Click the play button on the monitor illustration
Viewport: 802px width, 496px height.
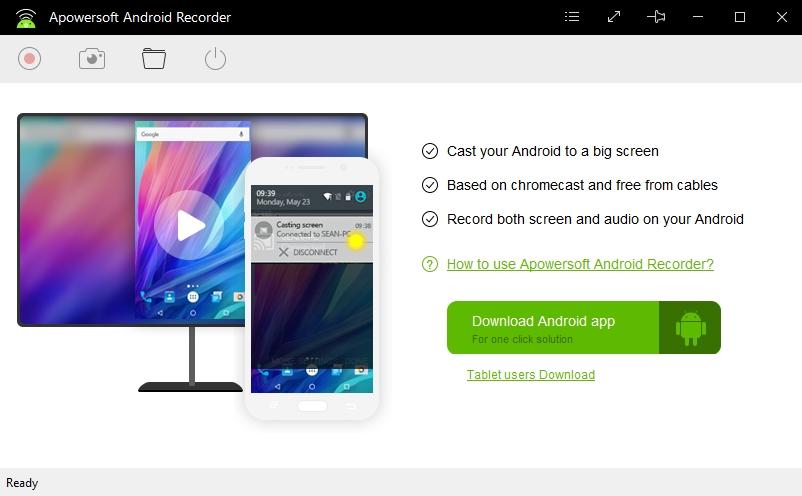pyautogui.click(x=189, y=225)
